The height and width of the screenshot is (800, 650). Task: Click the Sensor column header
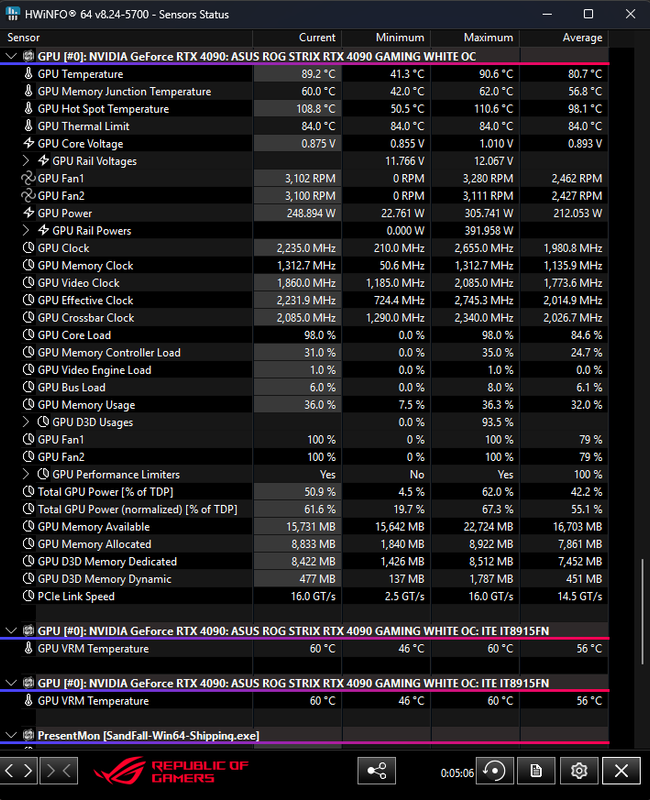point(126,37)
